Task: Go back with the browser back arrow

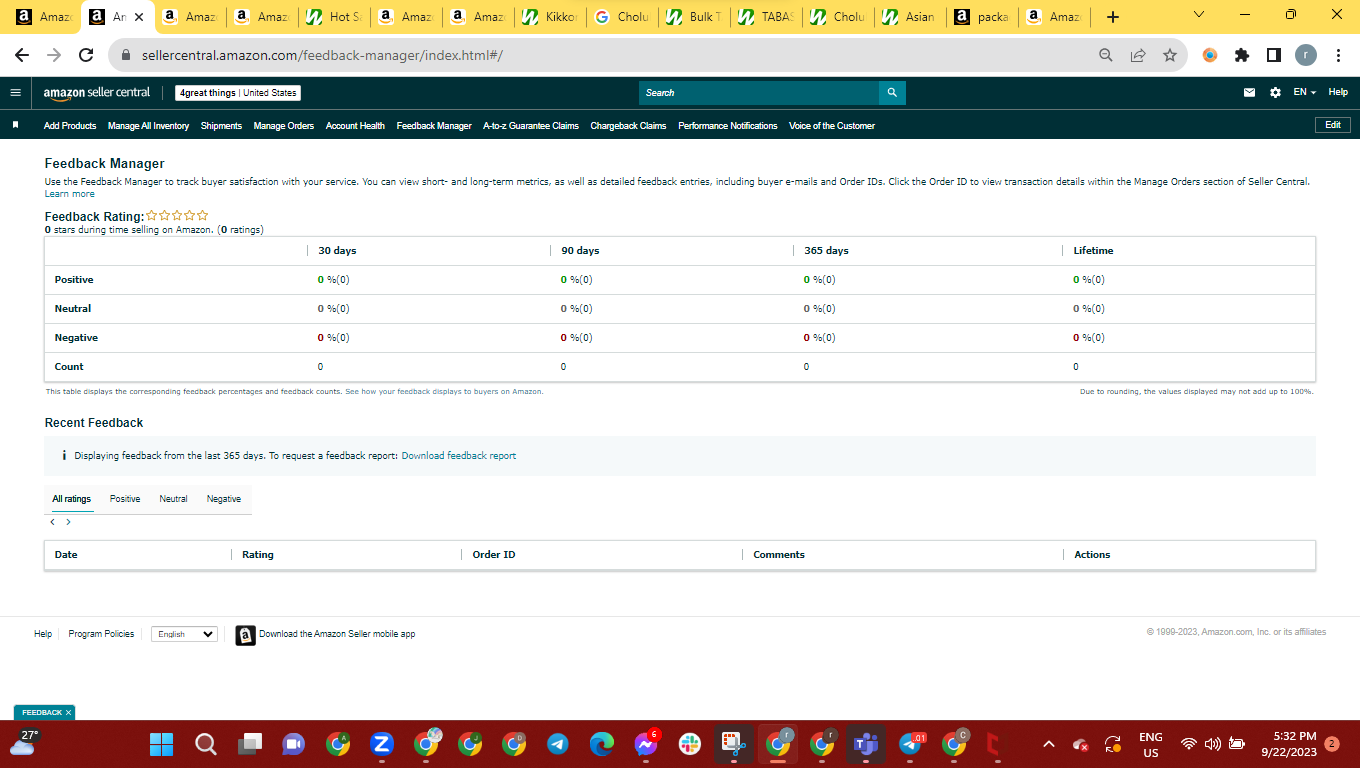Action: (x=22, y=55)
